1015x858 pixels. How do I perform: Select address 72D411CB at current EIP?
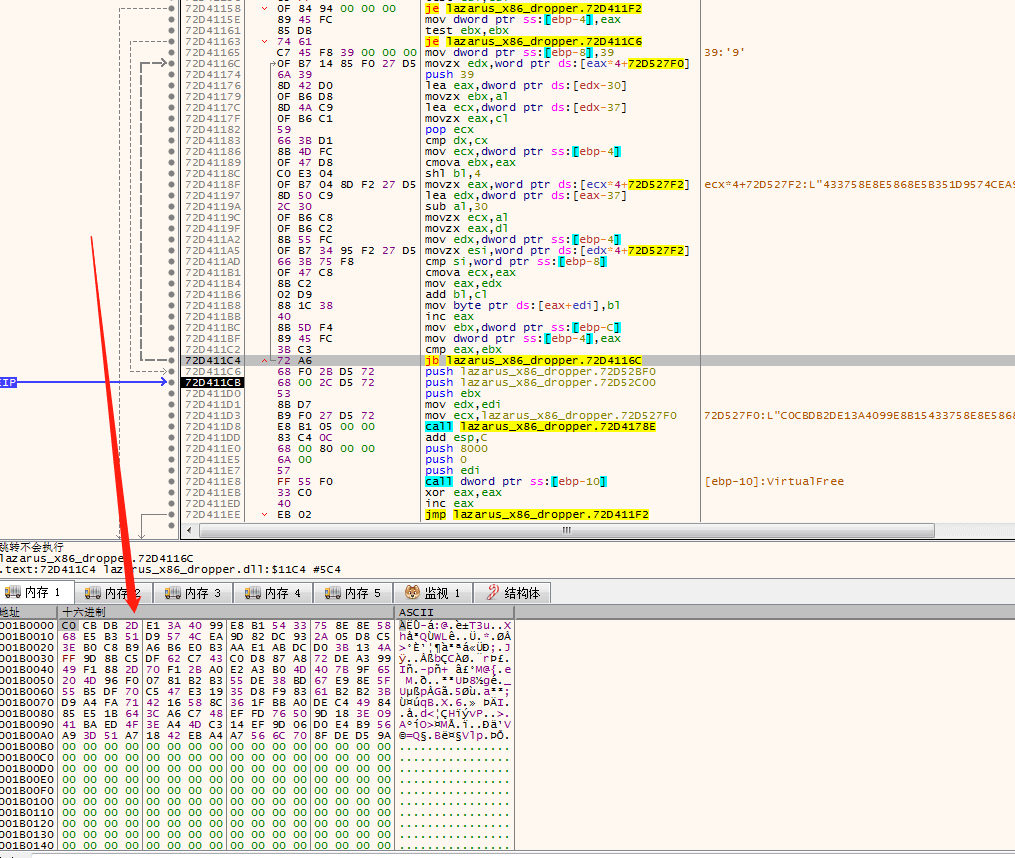coord(213,383)
